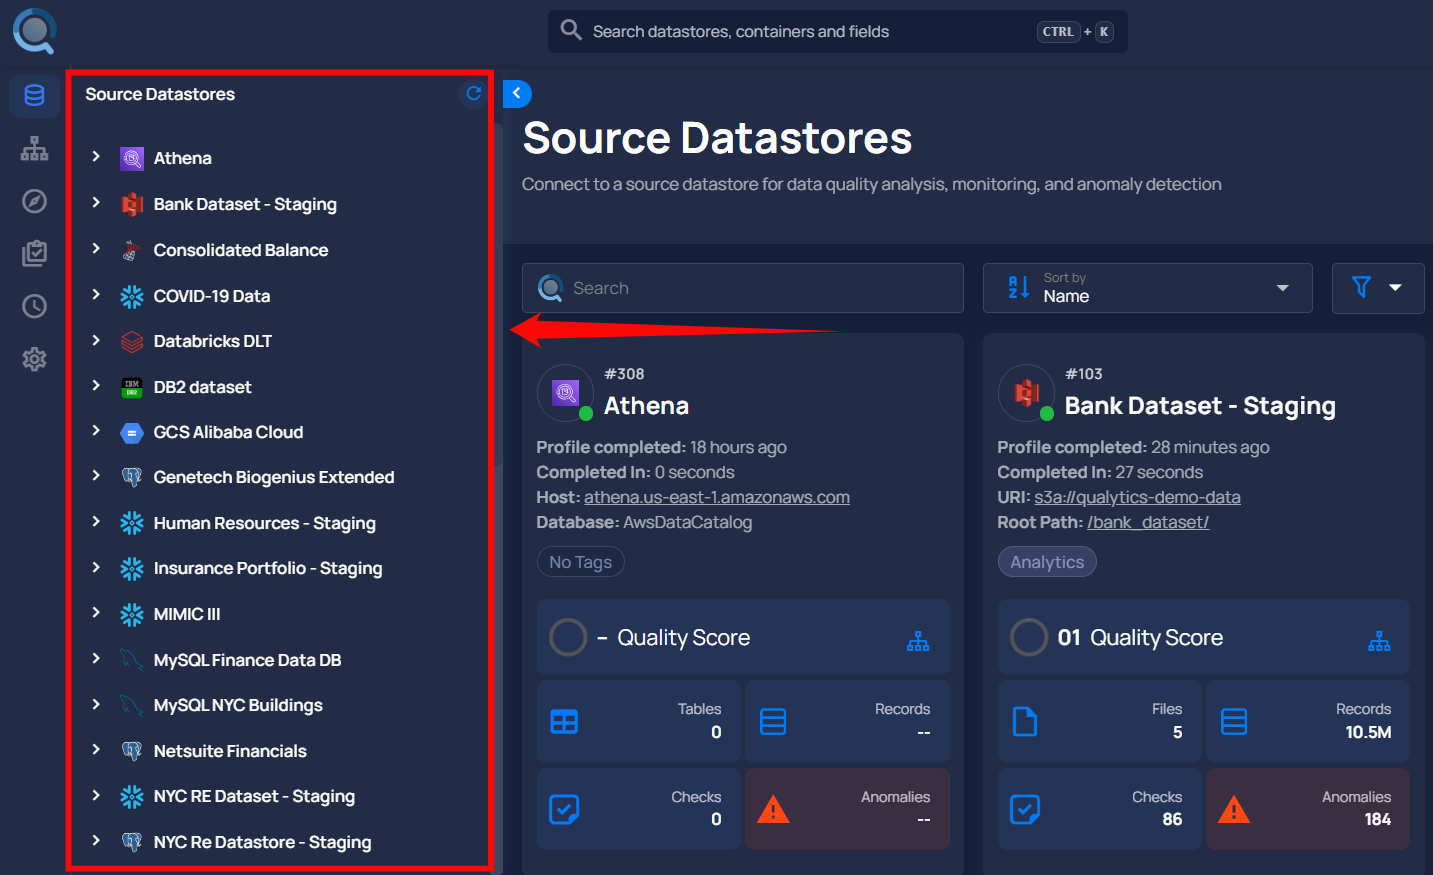Viewport: 1433px width, 875px height.
Task: Click the Qualytics logo at top left
Action: pyautogui.click(x=34, y=30)
